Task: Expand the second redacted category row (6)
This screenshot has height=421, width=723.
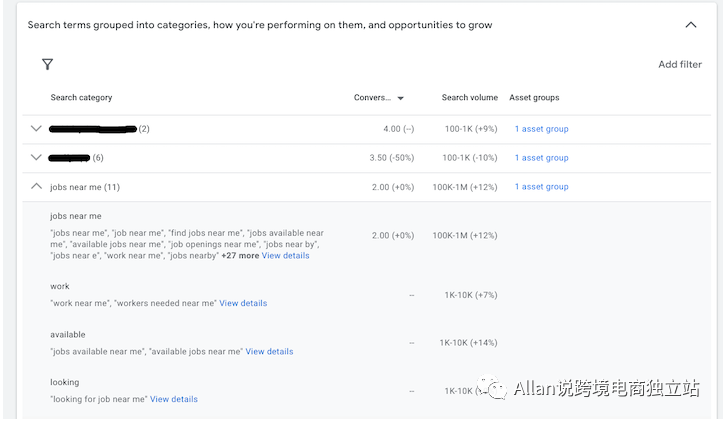Action: 37,158
